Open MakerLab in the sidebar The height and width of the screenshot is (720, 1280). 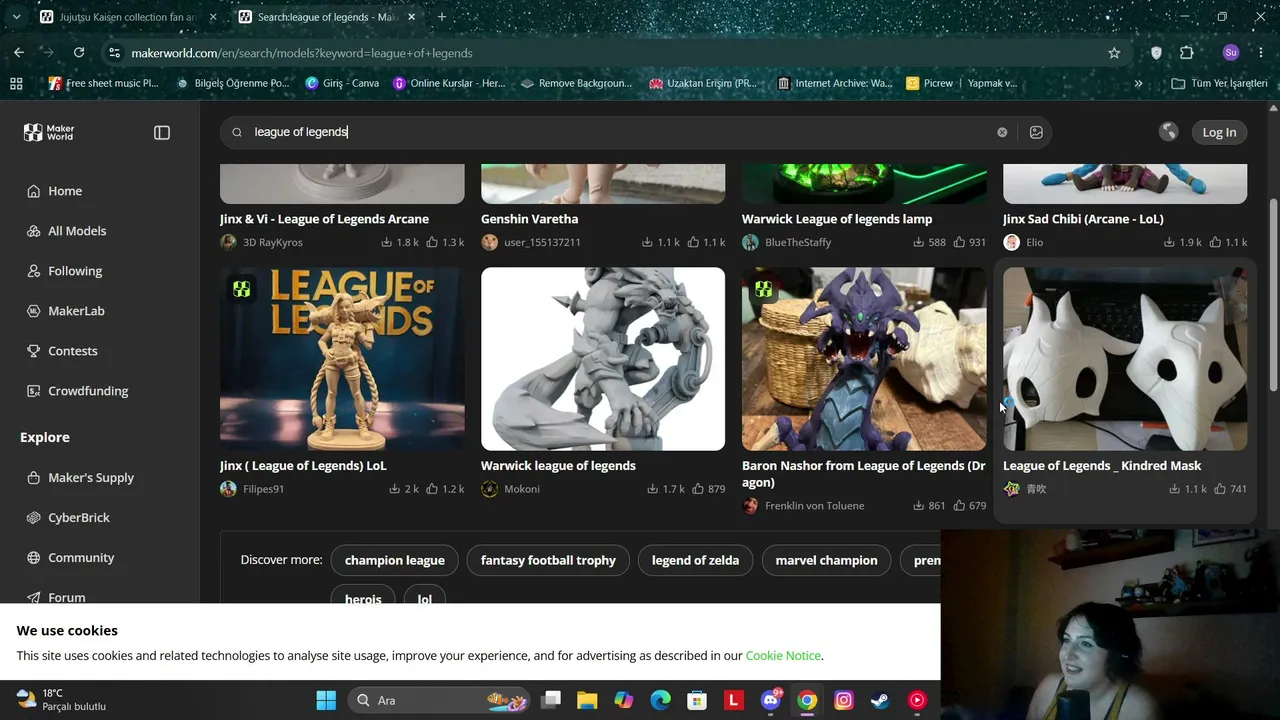point(76,311)
